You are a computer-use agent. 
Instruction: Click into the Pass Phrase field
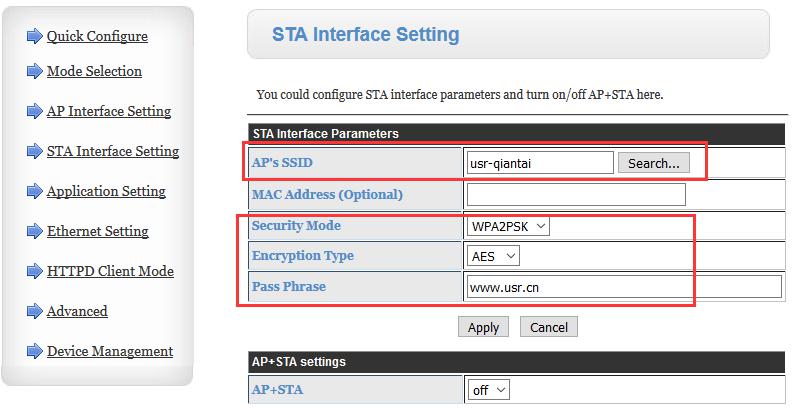point(624,287)
